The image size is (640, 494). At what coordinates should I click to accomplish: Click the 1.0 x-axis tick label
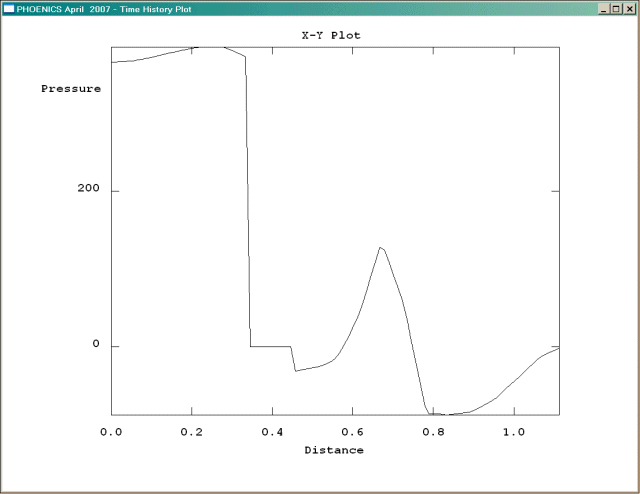(513, 432)
